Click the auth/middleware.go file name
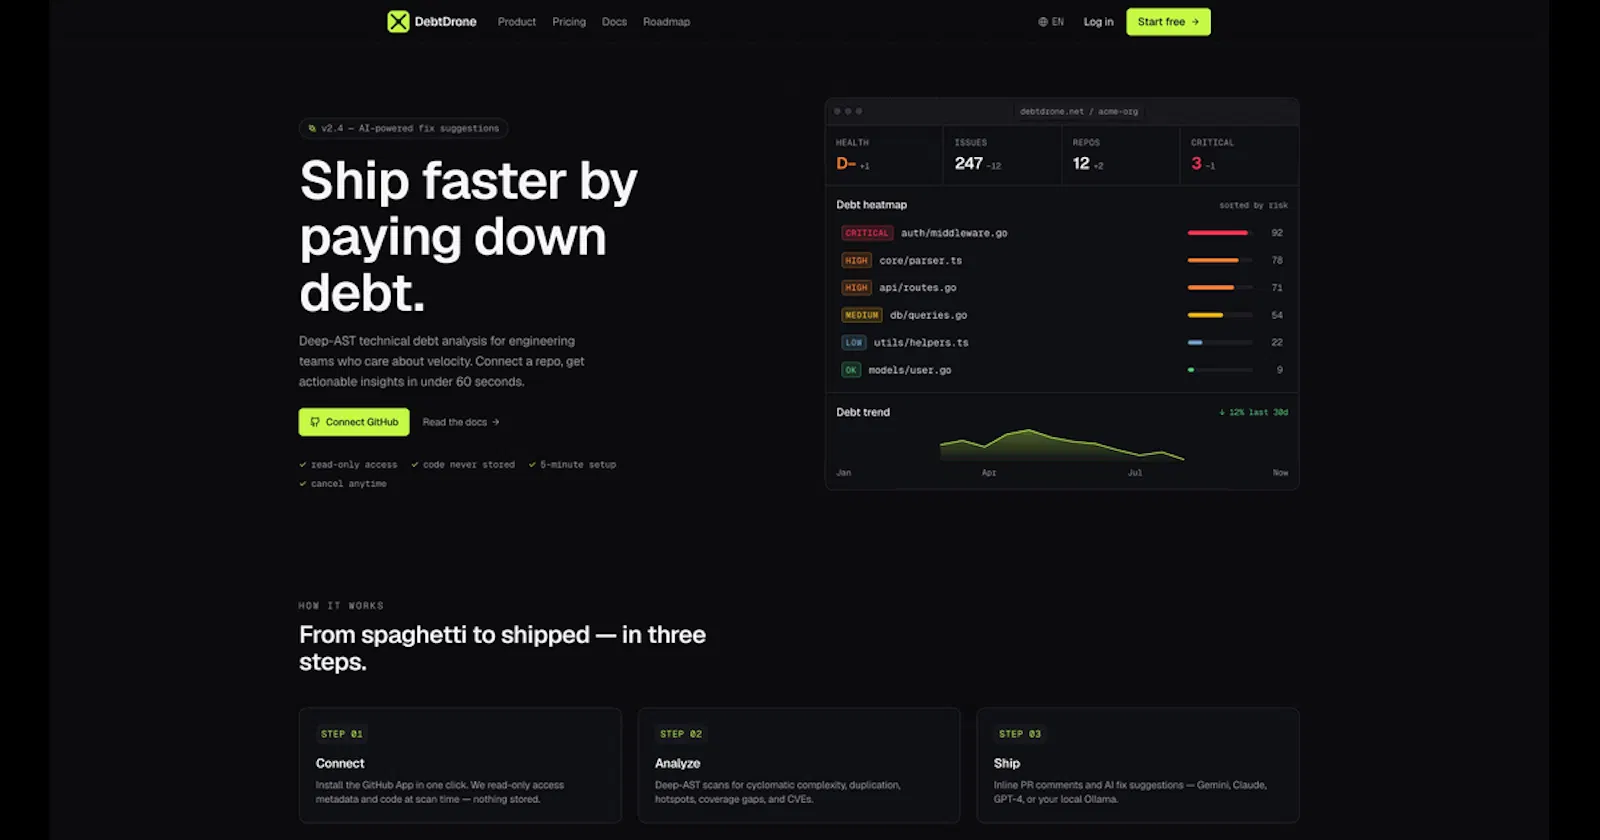1600x840 pixels. 954,233
